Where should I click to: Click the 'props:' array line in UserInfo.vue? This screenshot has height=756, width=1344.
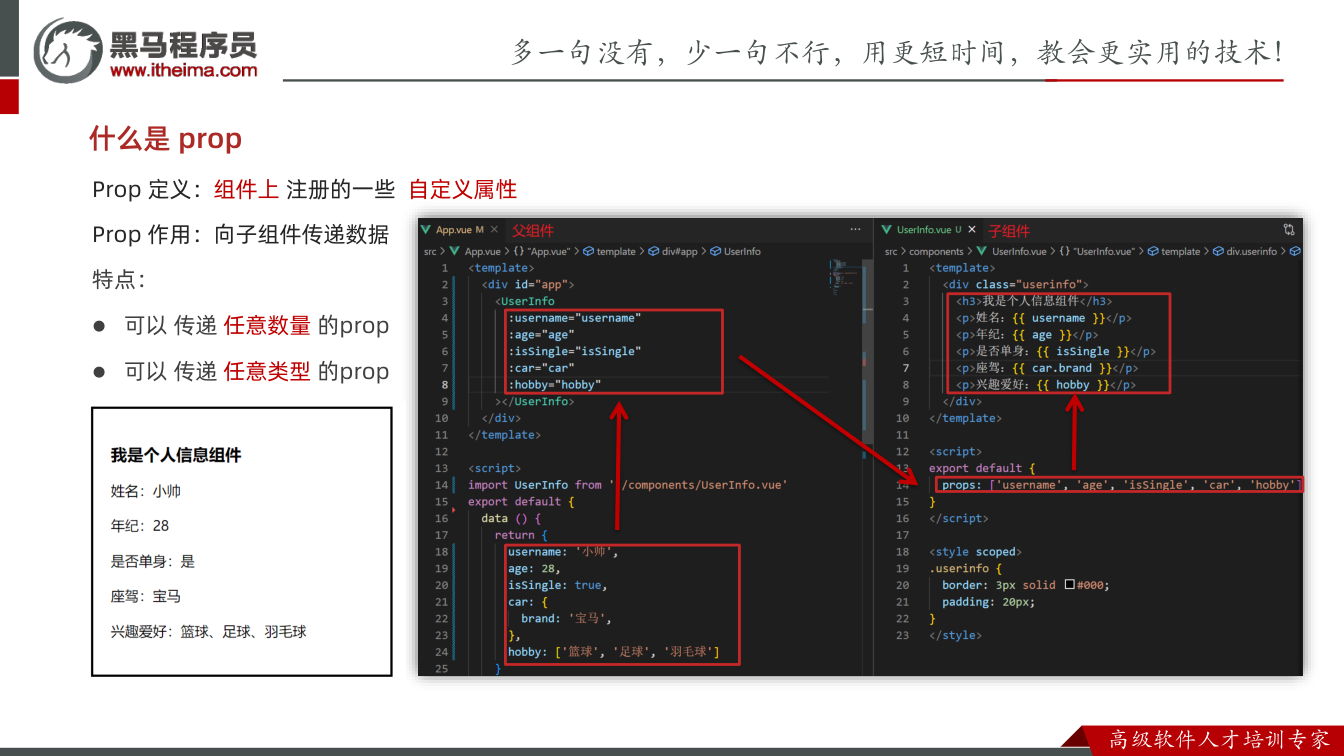1120,485
